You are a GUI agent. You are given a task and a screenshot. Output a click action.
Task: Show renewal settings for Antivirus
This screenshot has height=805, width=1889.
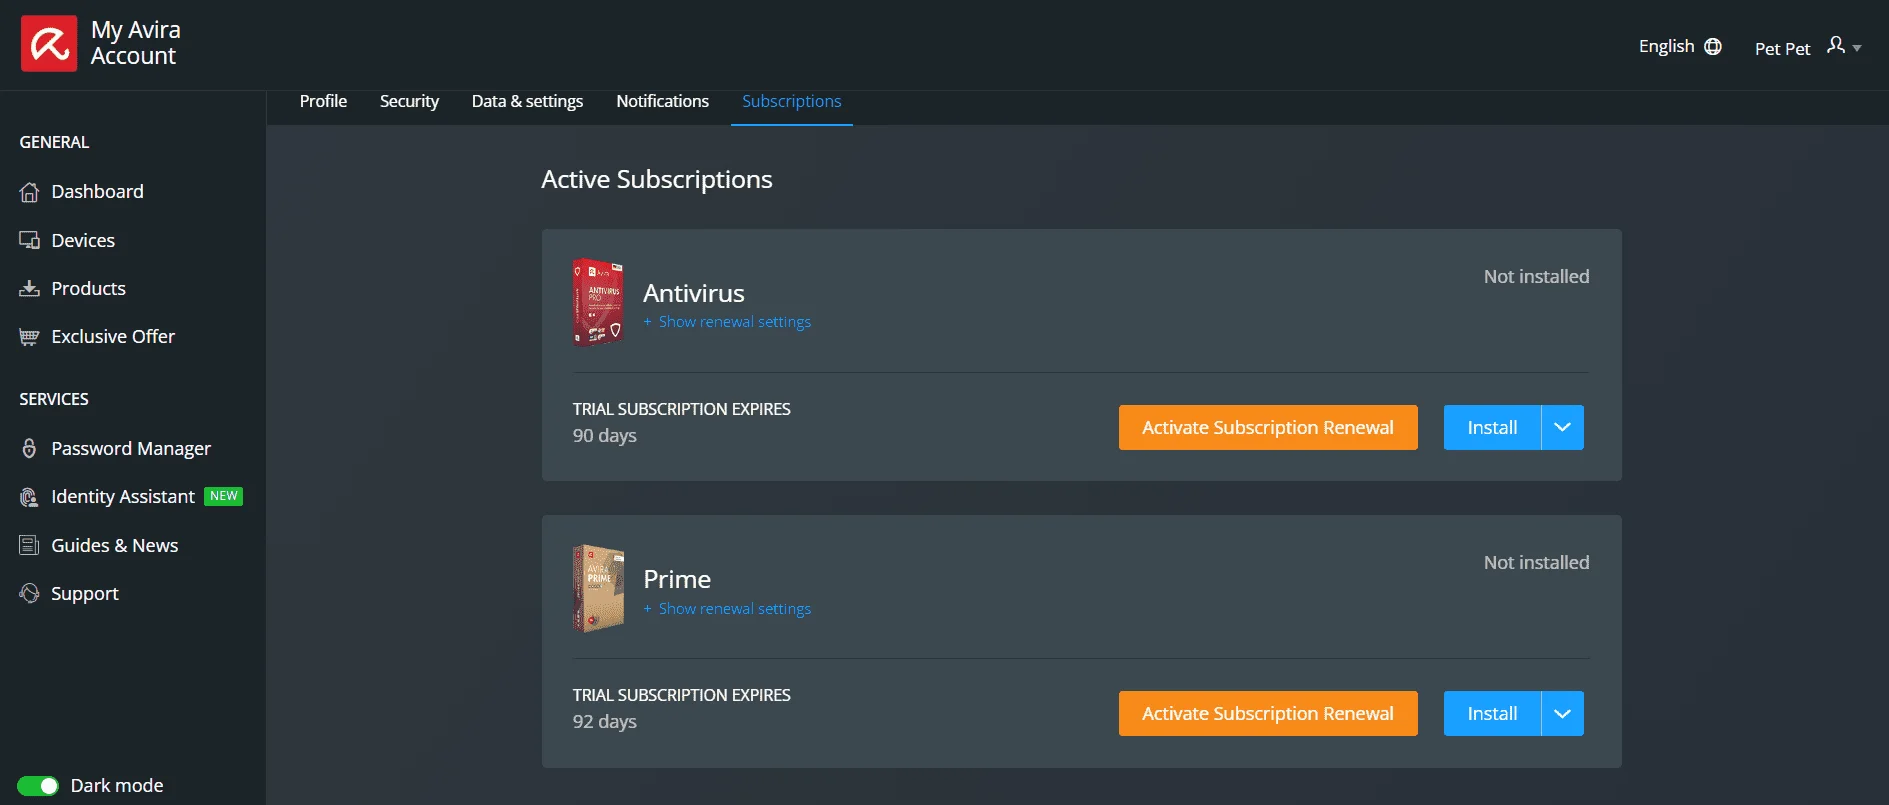coord(734,322)
